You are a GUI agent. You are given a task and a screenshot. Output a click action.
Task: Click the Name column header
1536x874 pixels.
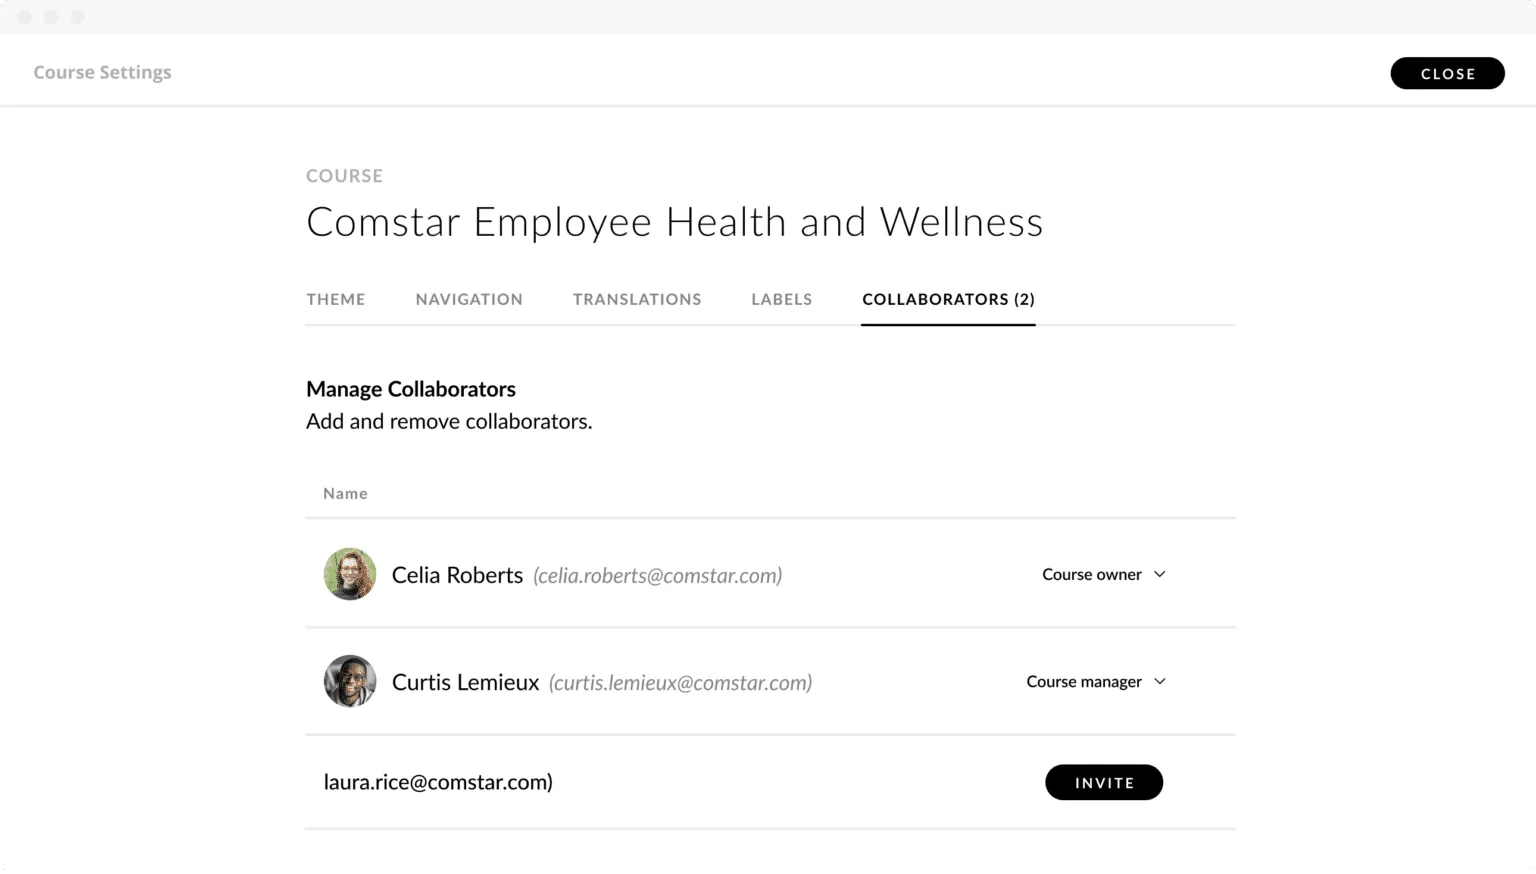coord(345,493)
